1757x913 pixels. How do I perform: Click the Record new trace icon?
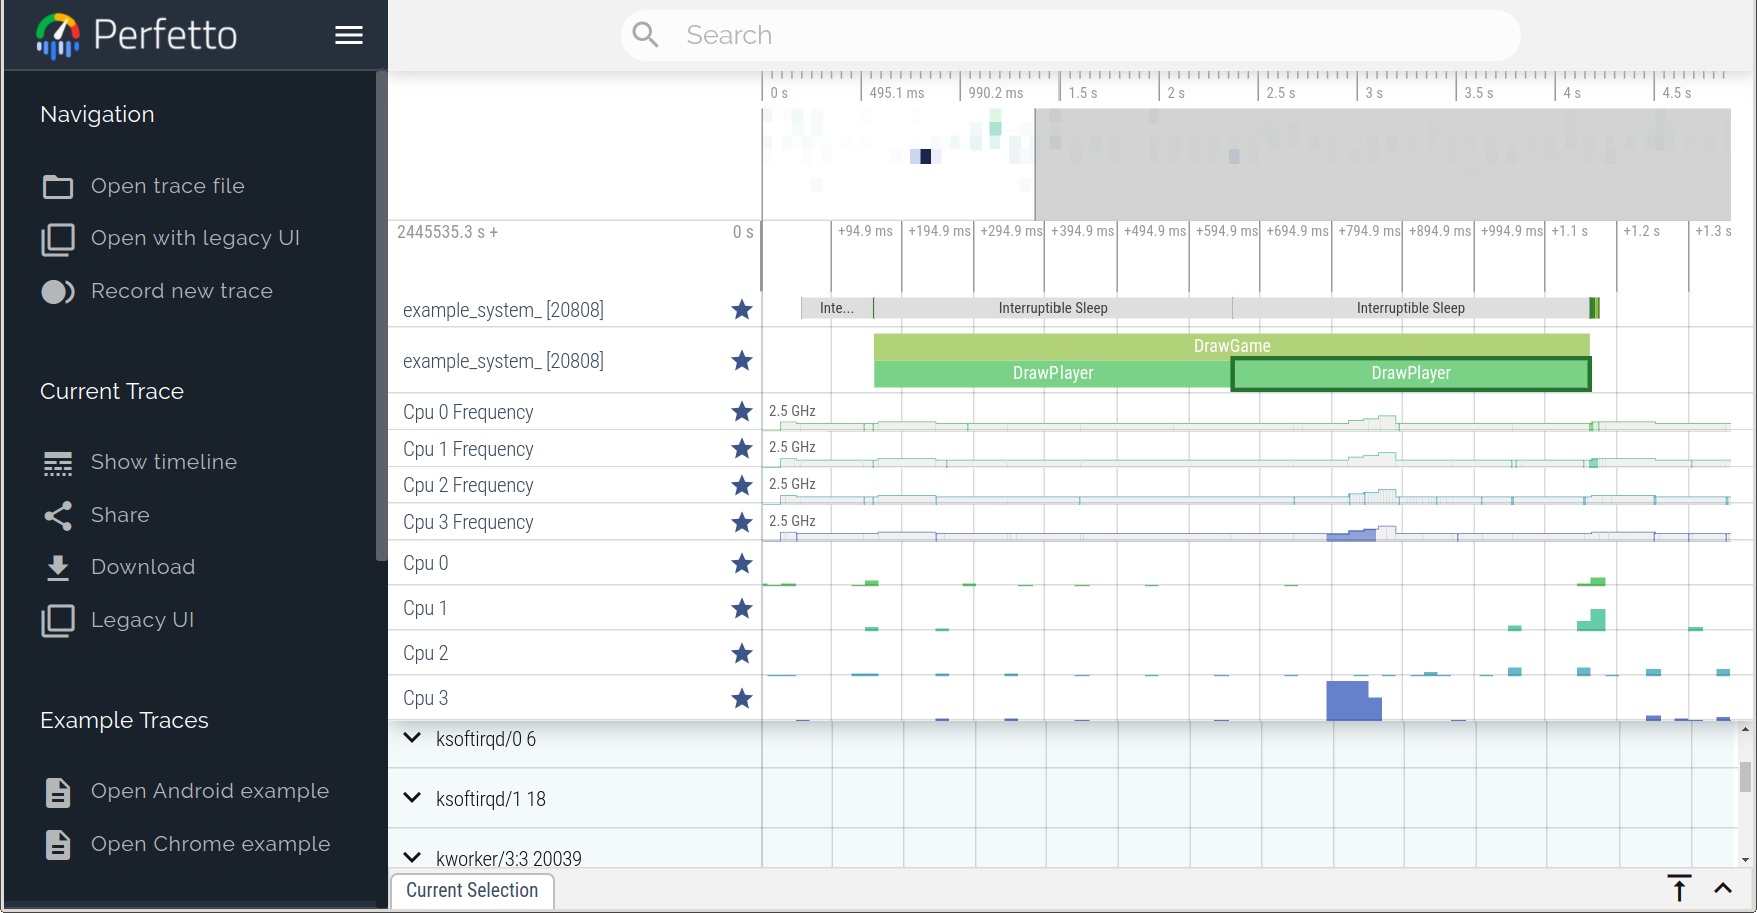pyautogui.click(x=57, y=291)
